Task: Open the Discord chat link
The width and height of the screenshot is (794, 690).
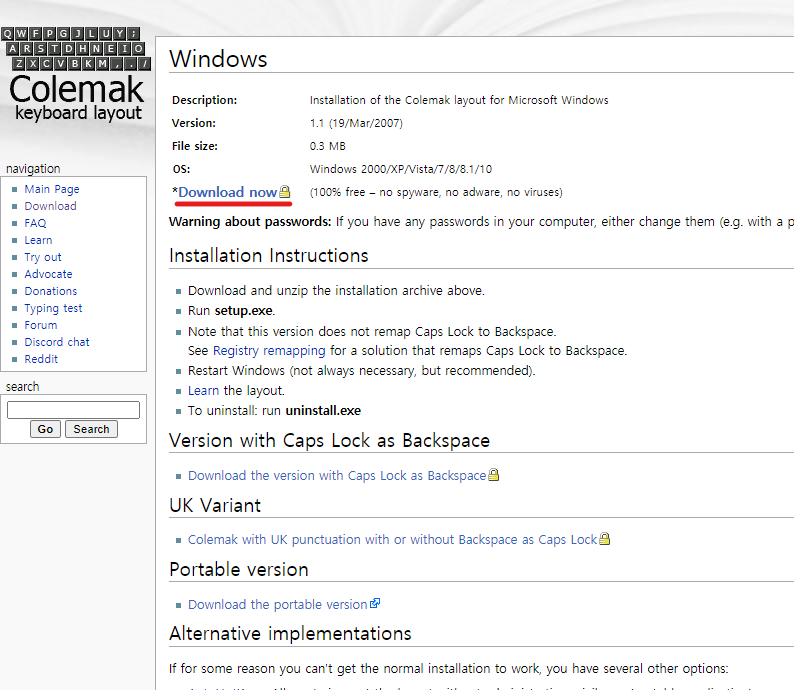Action: pos(57,342)
